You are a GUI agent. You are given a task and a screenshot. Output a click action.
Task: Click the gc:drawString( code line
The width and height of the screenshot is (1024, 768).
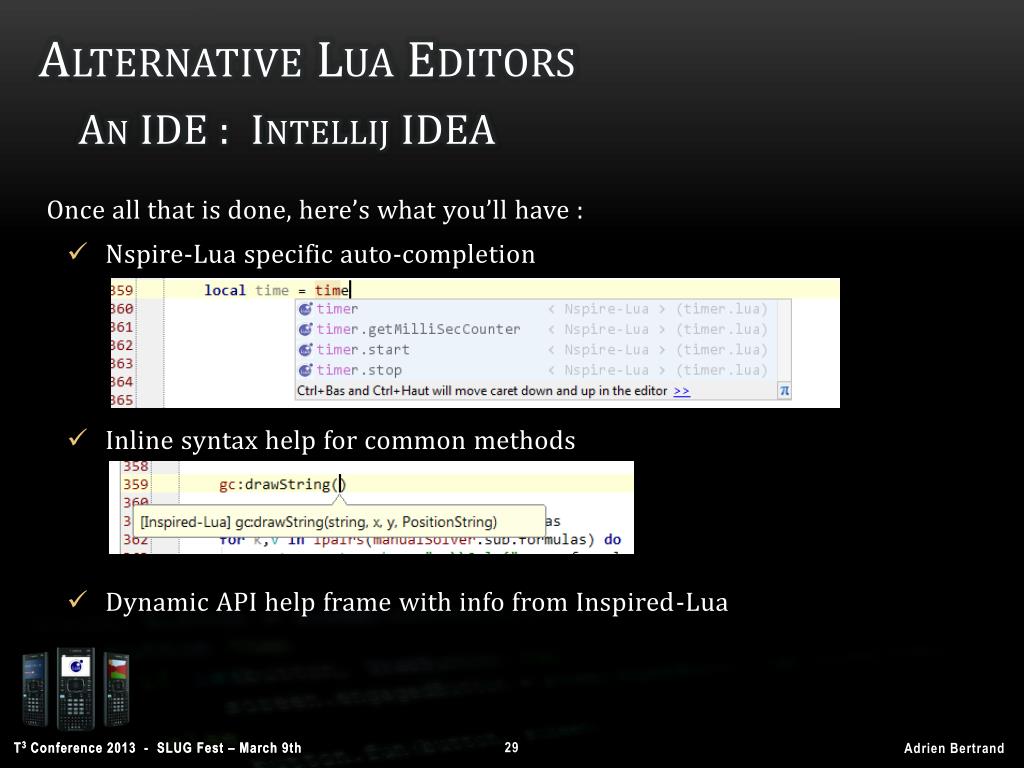282,485
